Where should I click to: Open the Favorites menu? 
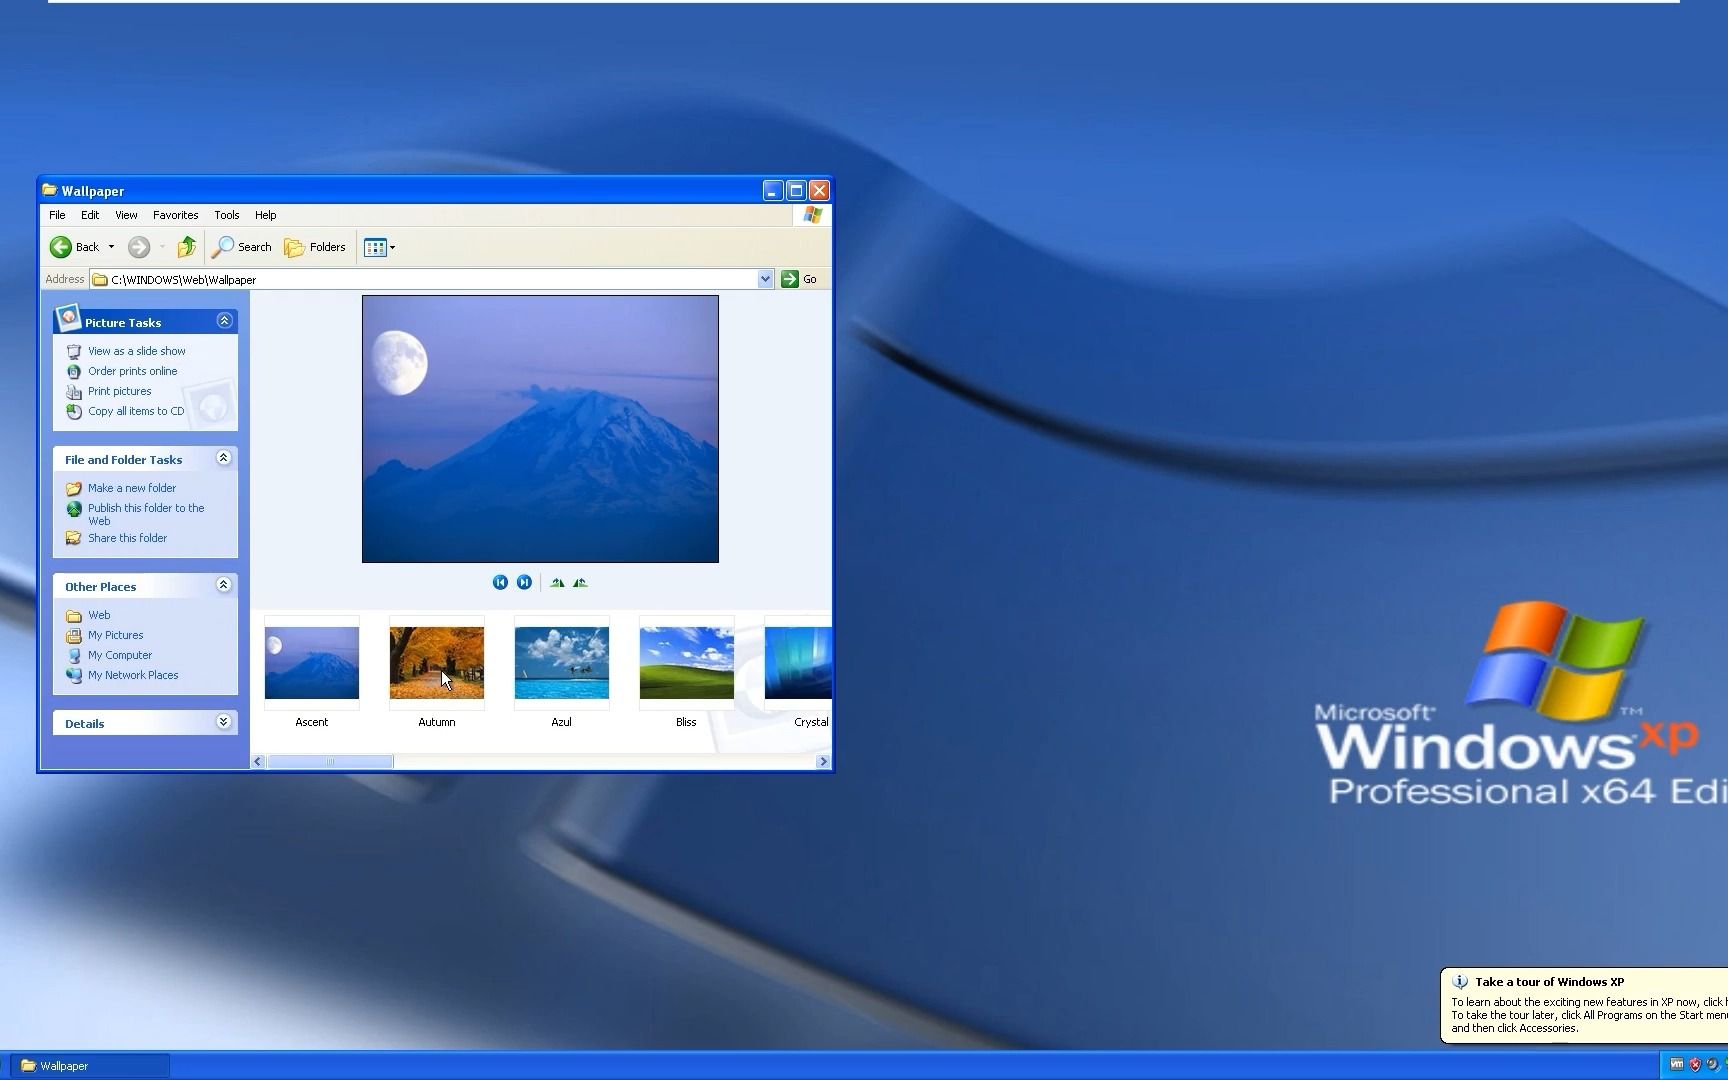tap(175, 215)
